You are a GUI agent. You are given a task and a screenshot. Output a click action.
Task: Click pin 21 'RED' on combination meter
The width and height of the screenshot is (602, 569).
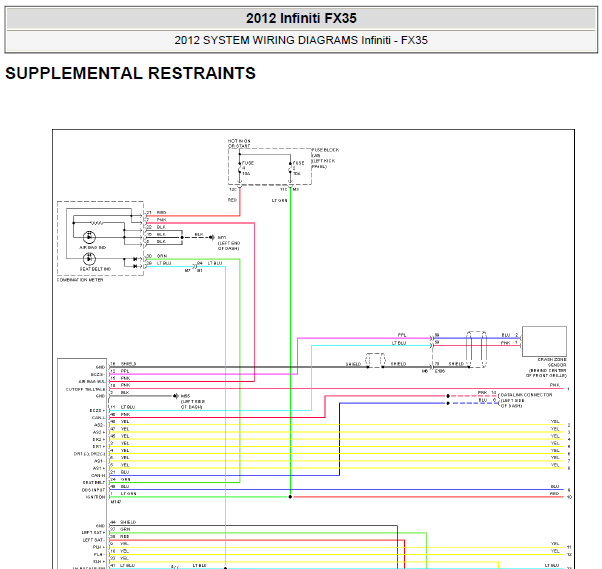(x=157, y=212)
